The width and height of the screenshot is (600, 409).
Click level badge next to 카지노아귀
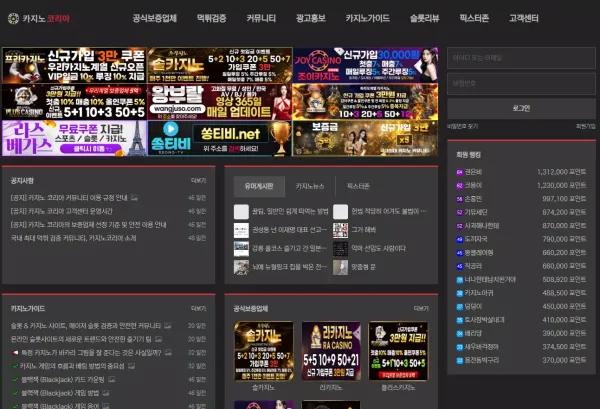[x=460, y=293]
